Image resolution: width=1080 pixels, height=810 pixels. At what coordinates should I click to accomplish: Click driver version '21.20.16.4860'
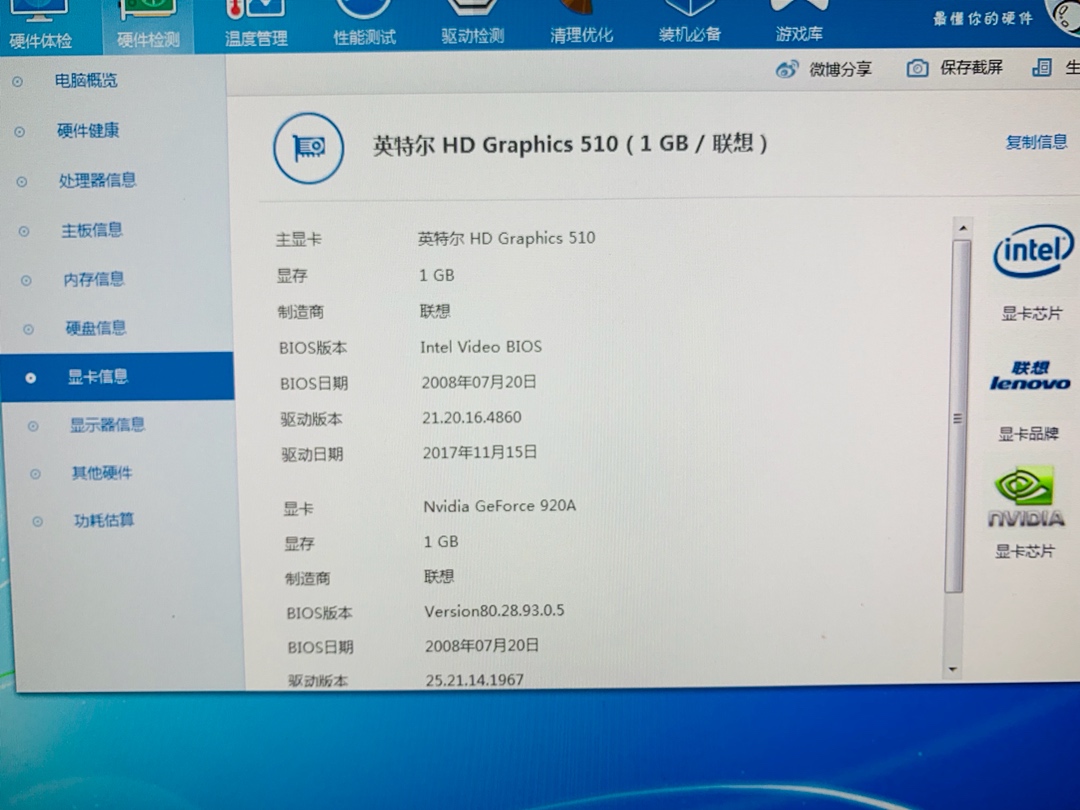point(472,417)
